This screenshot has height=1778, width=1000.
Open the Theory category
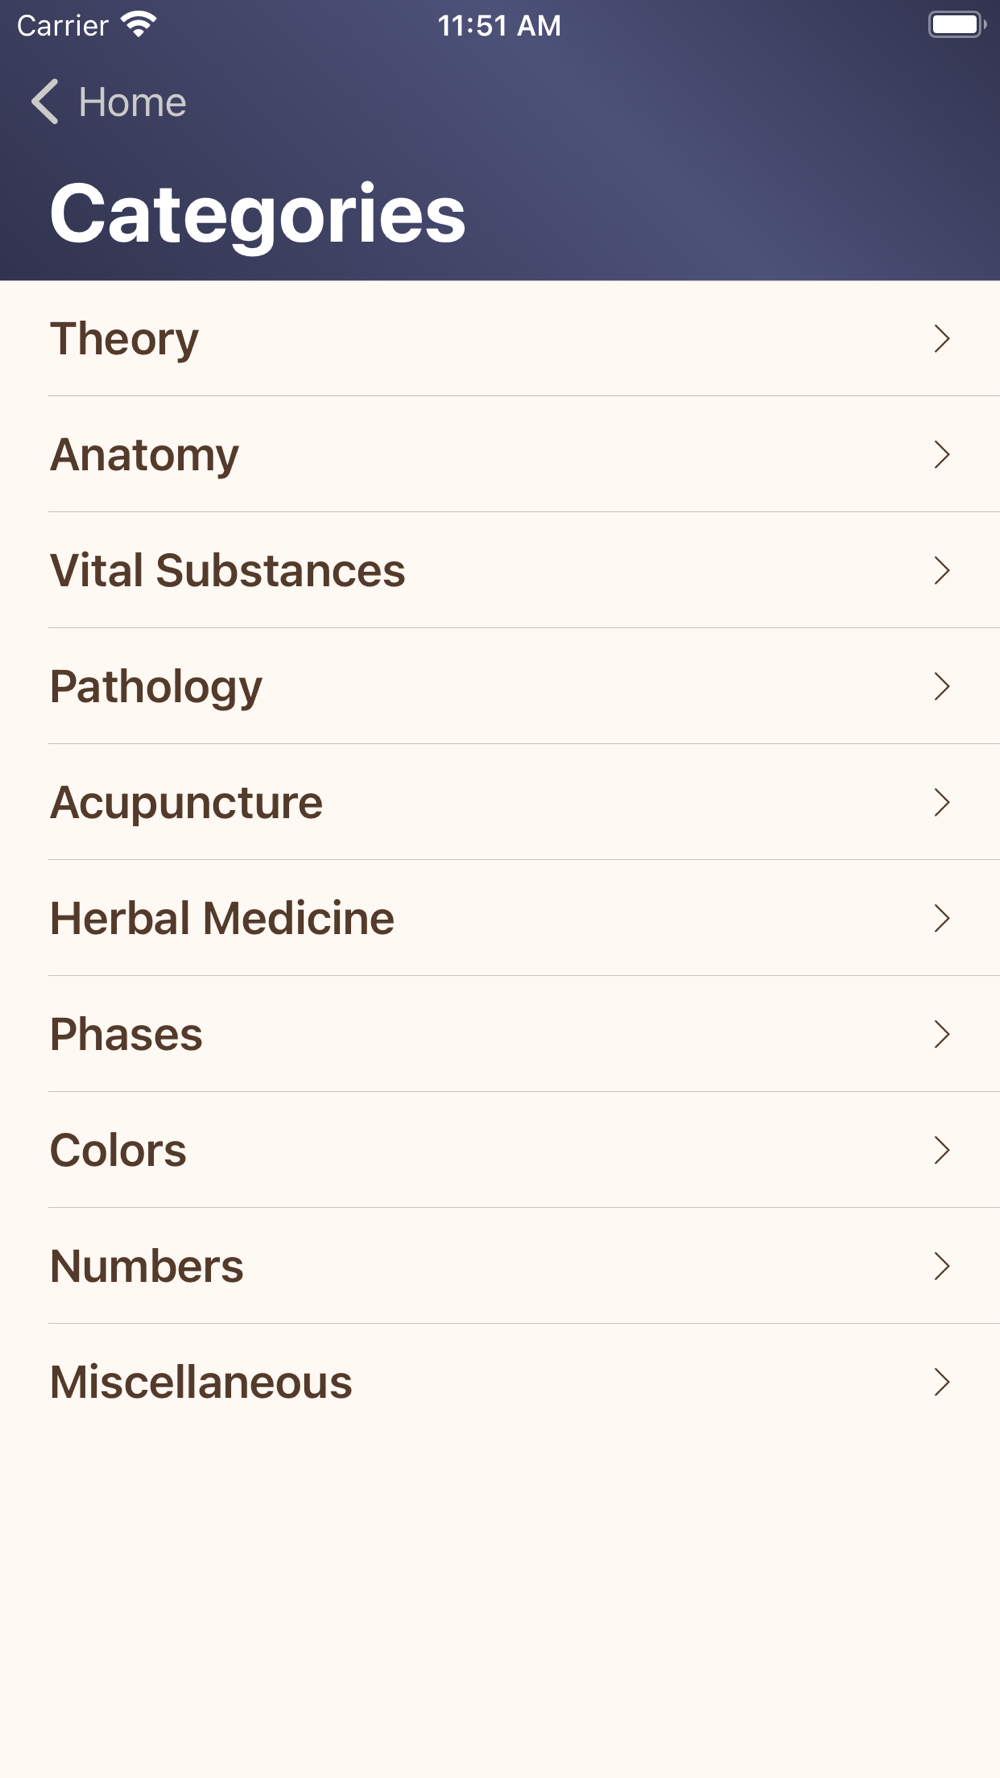(x=500, y=339)
